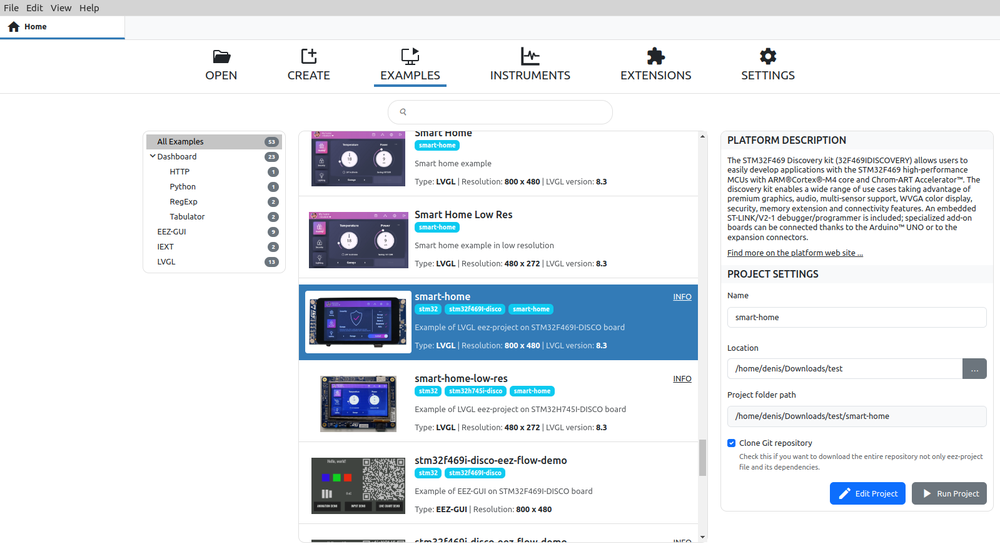Screen dimensions: 1000x549
Task: Click the CREATE new project icon
Action: click(x=309, y=56)
